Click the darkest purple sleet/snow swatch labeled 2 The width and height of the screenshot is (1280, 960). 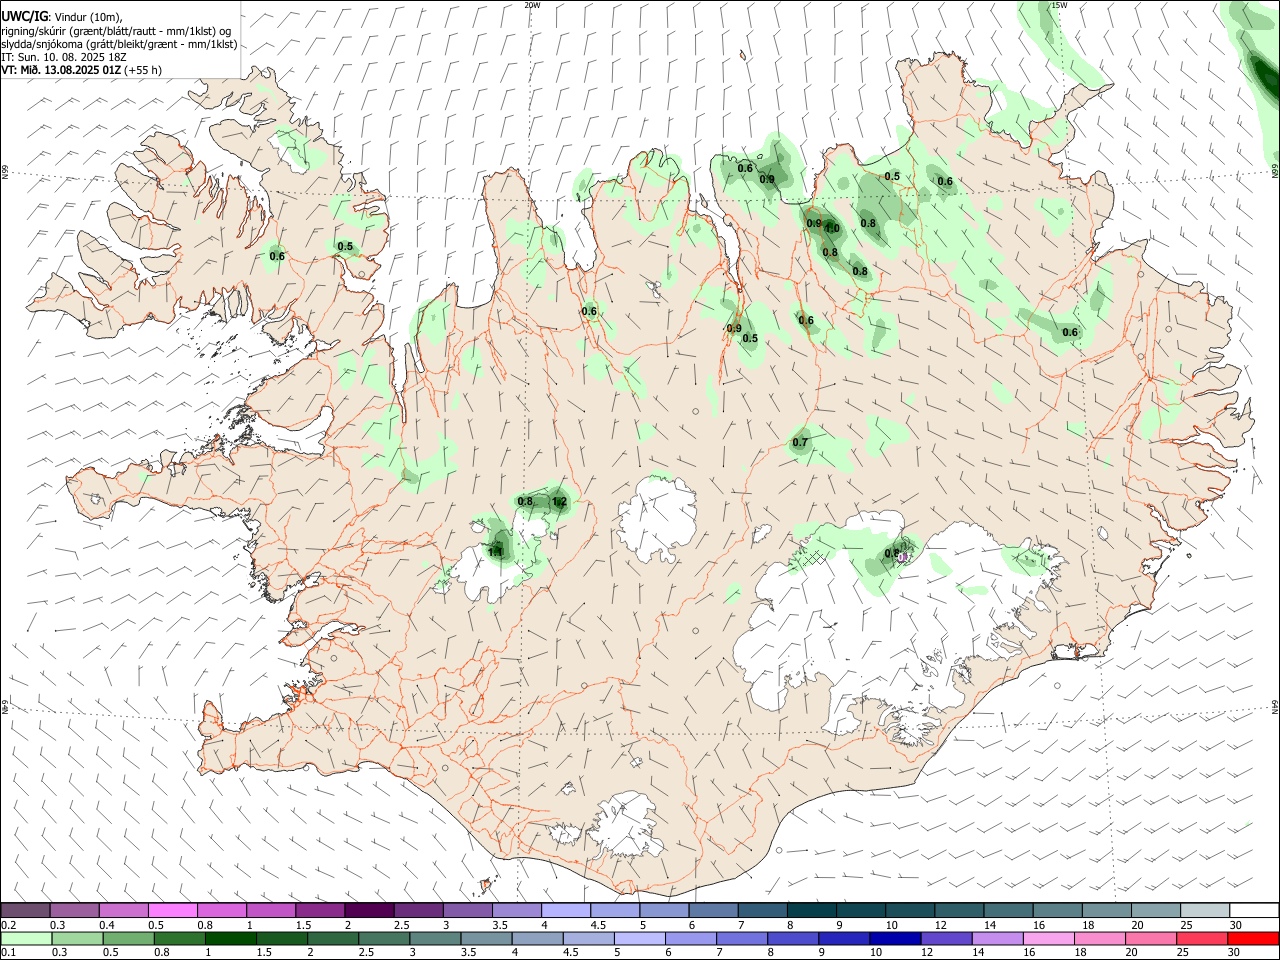[370, 910]
